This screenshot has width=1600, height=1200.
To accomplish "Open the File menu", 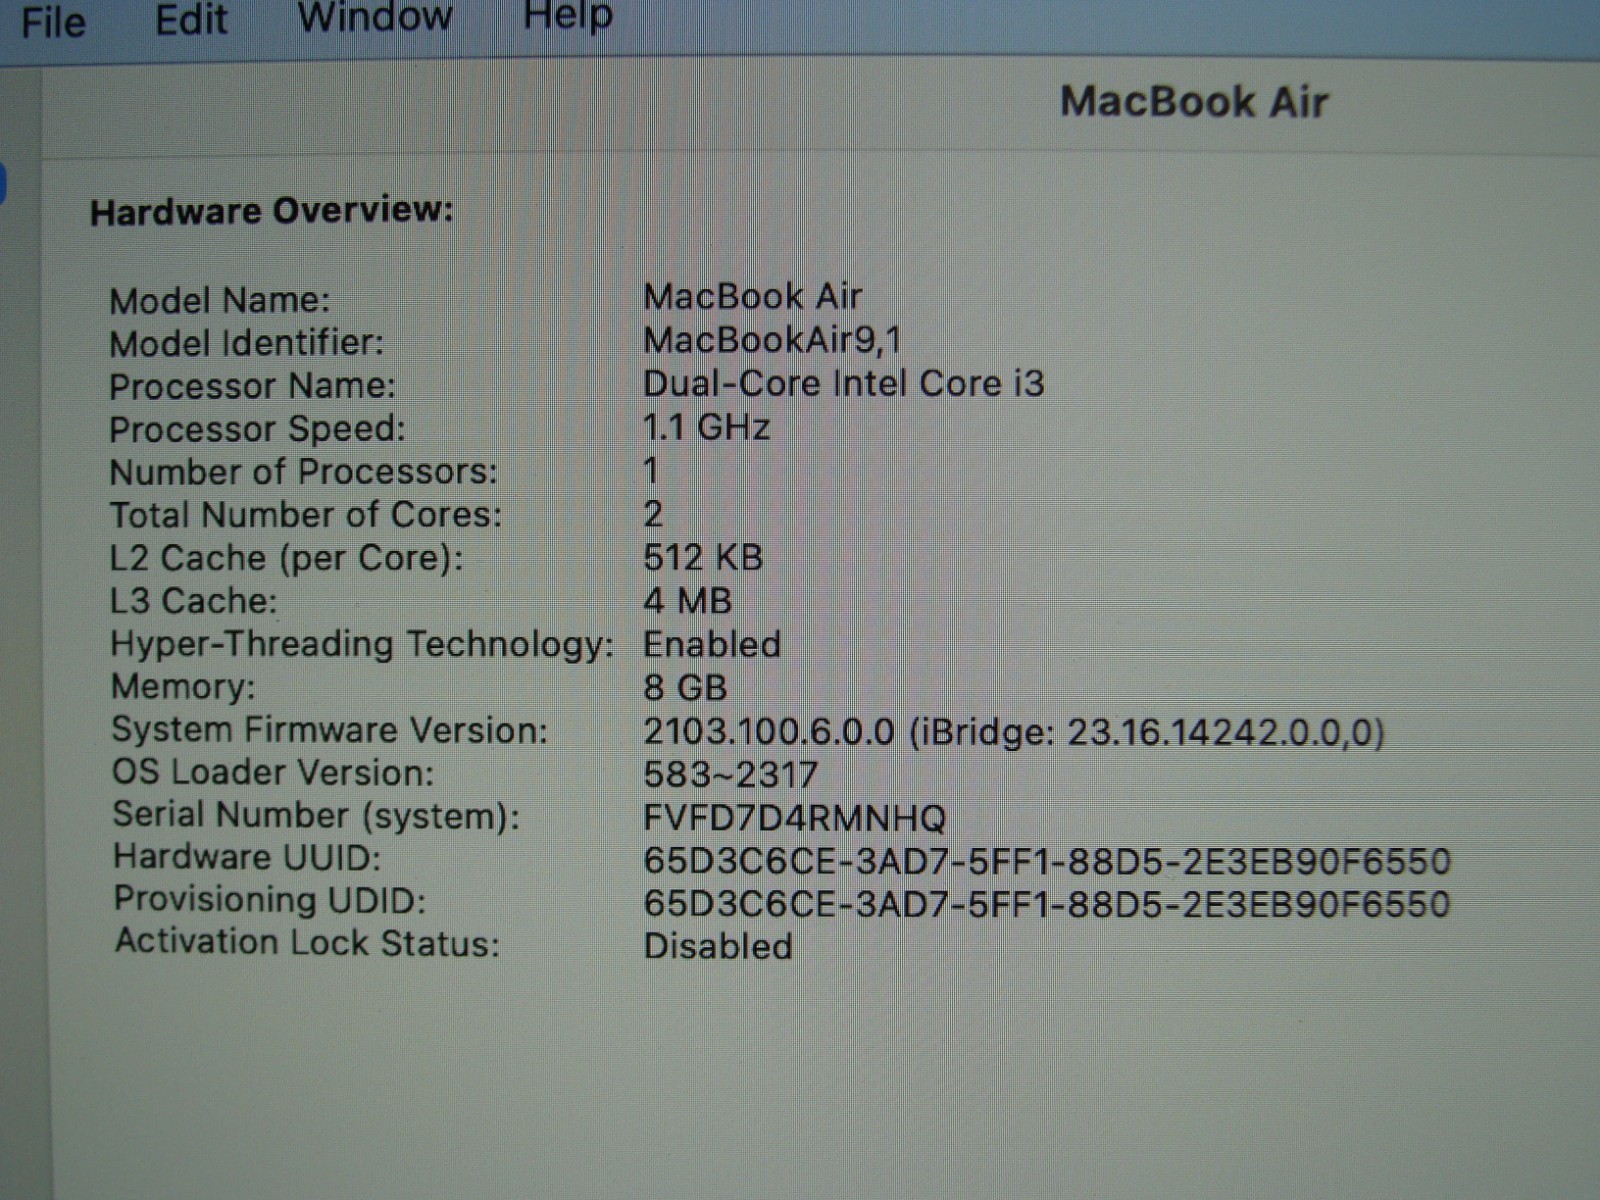I will [53, 22].
